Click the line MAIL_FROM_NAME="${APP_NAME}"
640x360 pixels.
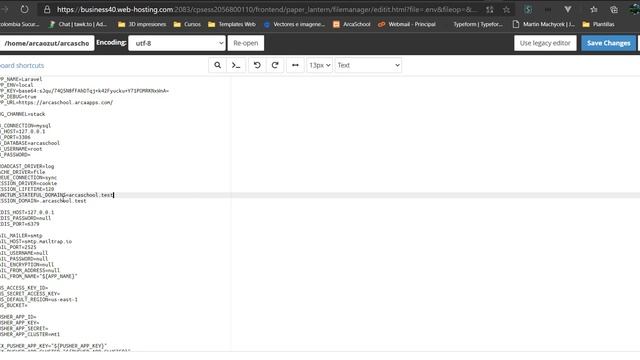coord(39,276)
